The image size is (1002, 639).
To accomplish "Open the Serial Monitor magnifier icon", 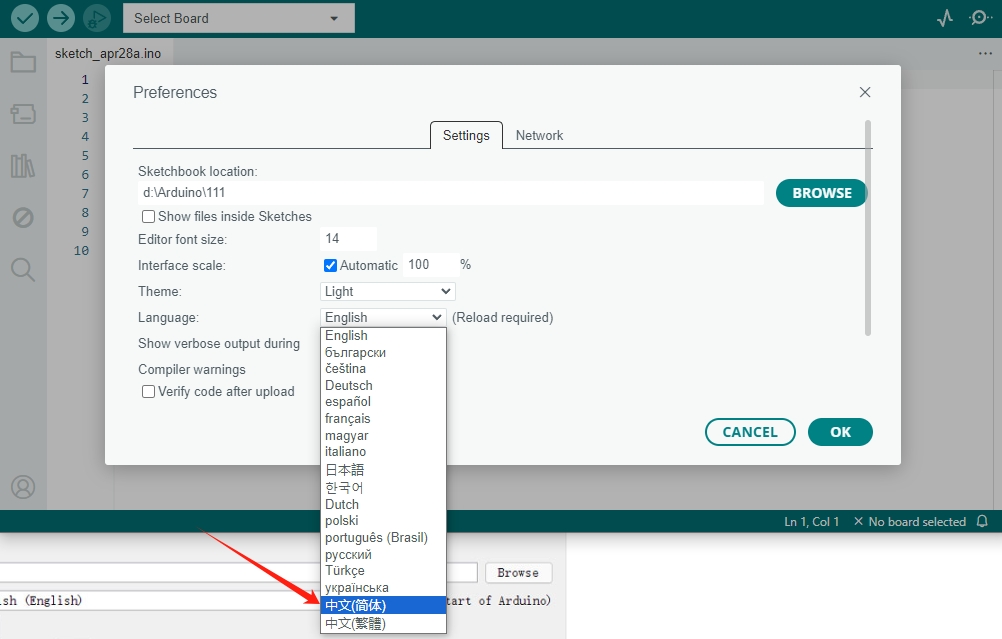I will point(980,18).
